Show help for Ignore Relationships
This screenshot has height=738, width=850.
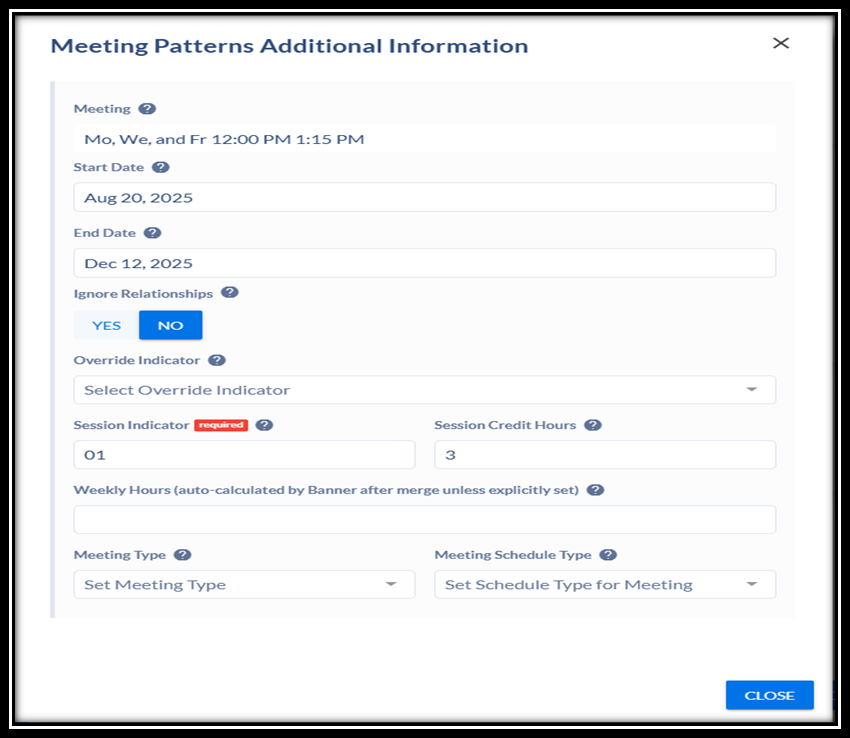230,292
